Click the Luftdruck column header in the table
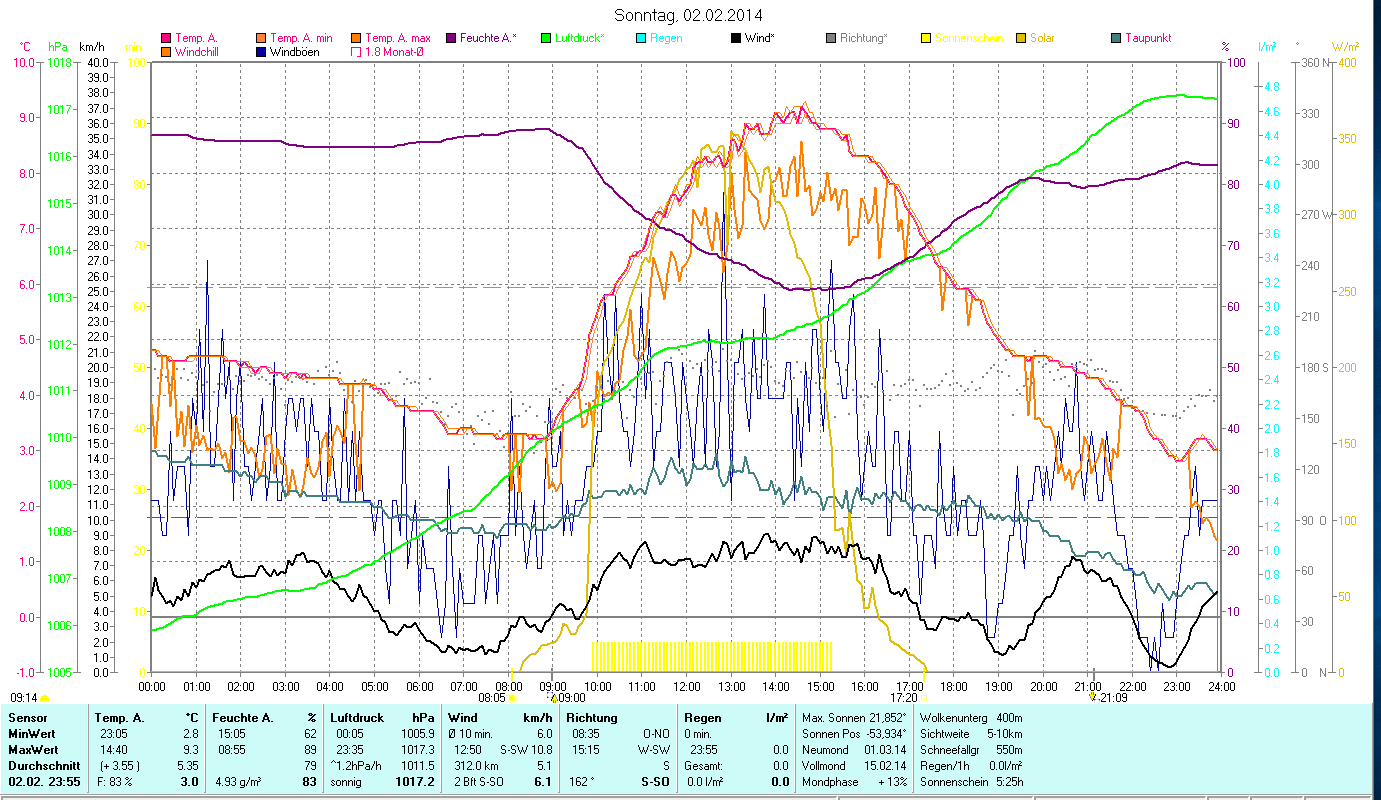The height and width of the screenshot is (800, 1381). [357, 717]
